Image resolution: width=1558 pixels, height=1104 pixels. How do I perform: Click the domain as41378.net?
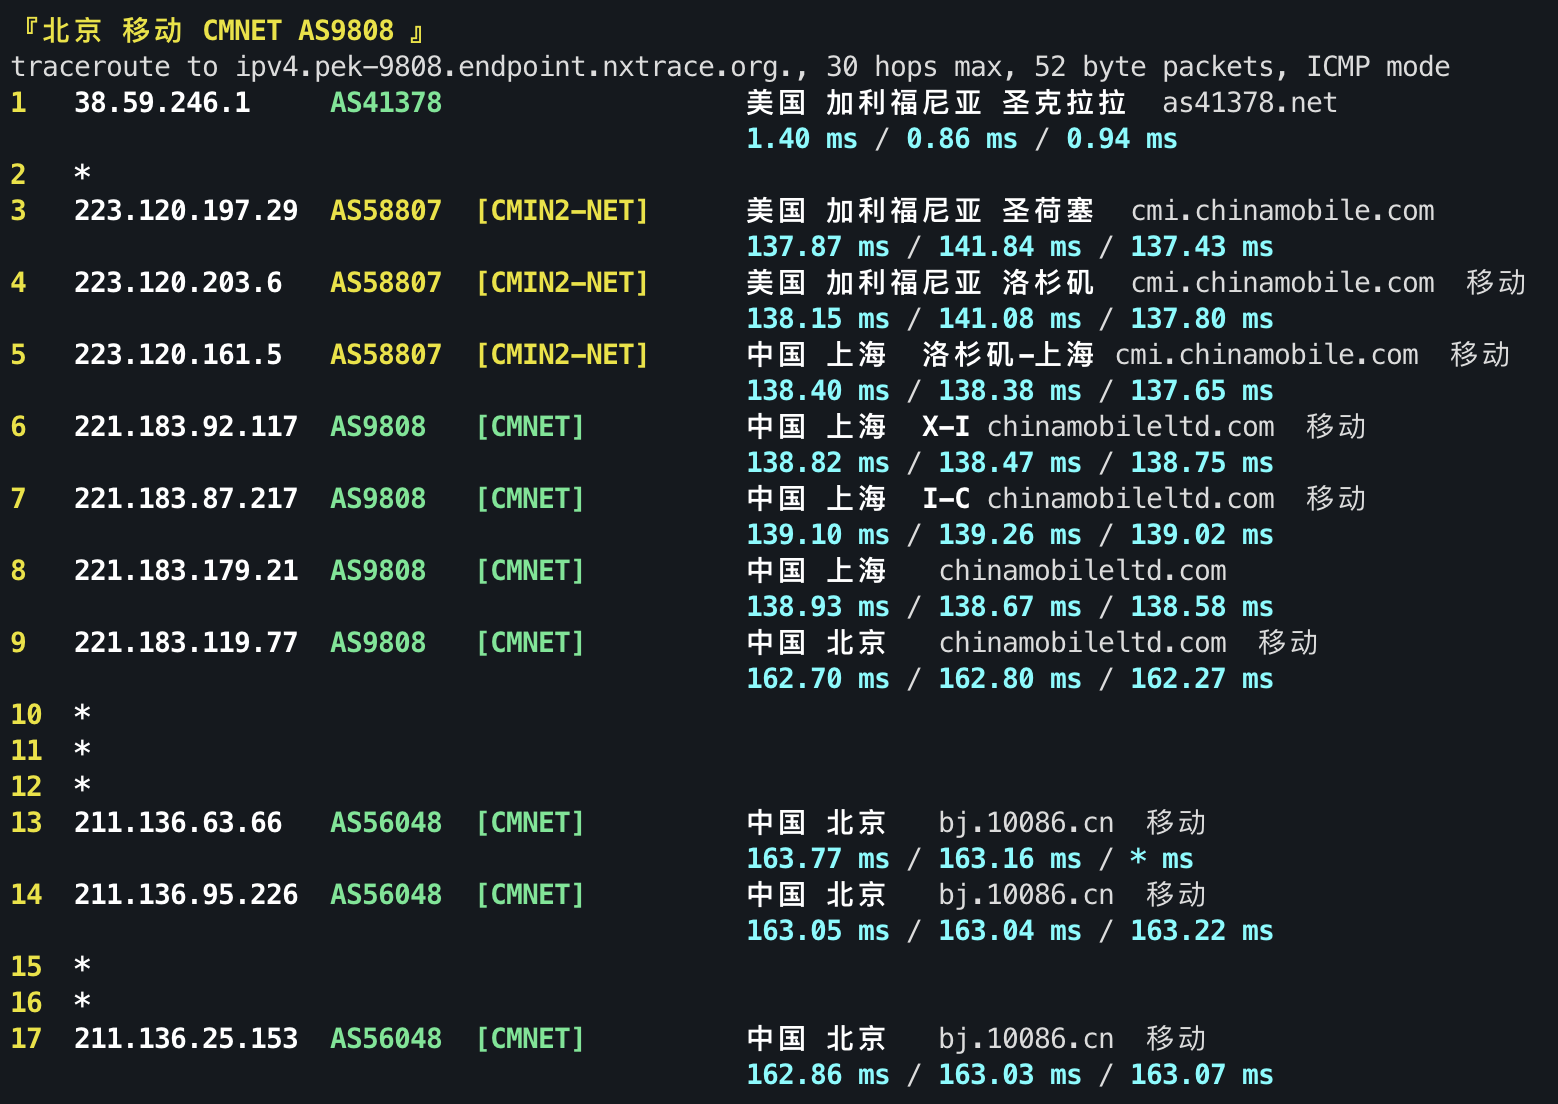tap(1249, 103)
